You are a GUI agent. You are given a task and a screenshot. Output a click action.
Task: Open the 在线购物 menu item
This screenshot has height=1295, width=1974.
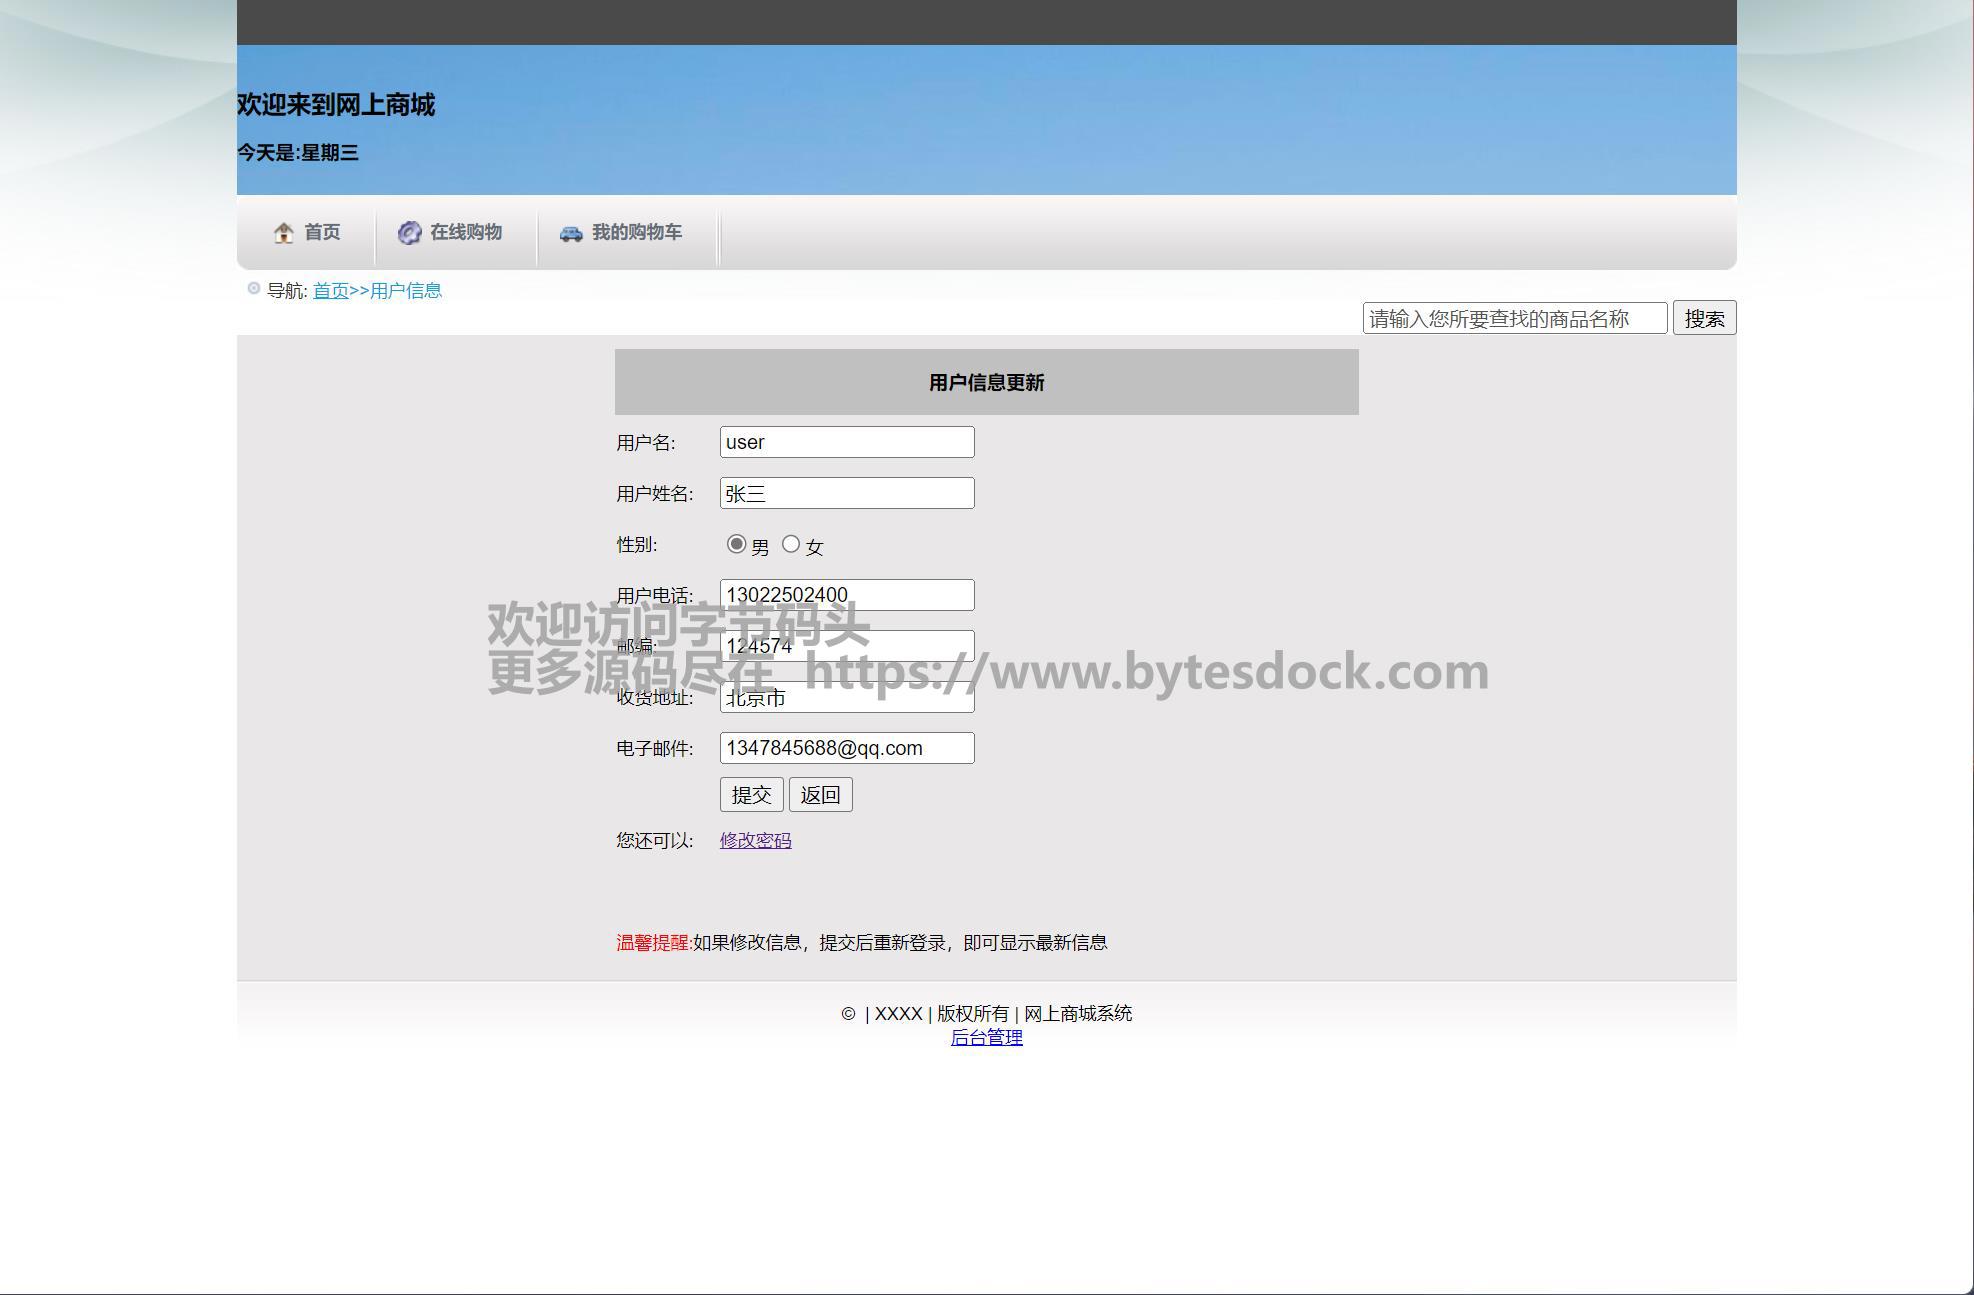click(x=466, y=232)
